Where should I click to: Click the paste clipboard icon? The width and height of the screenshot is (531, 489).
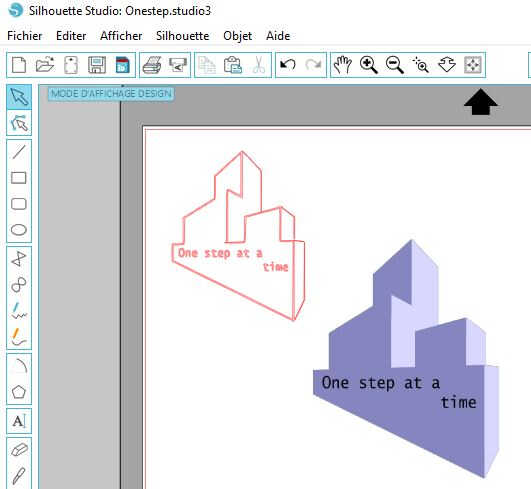click(x=233, y=65)
